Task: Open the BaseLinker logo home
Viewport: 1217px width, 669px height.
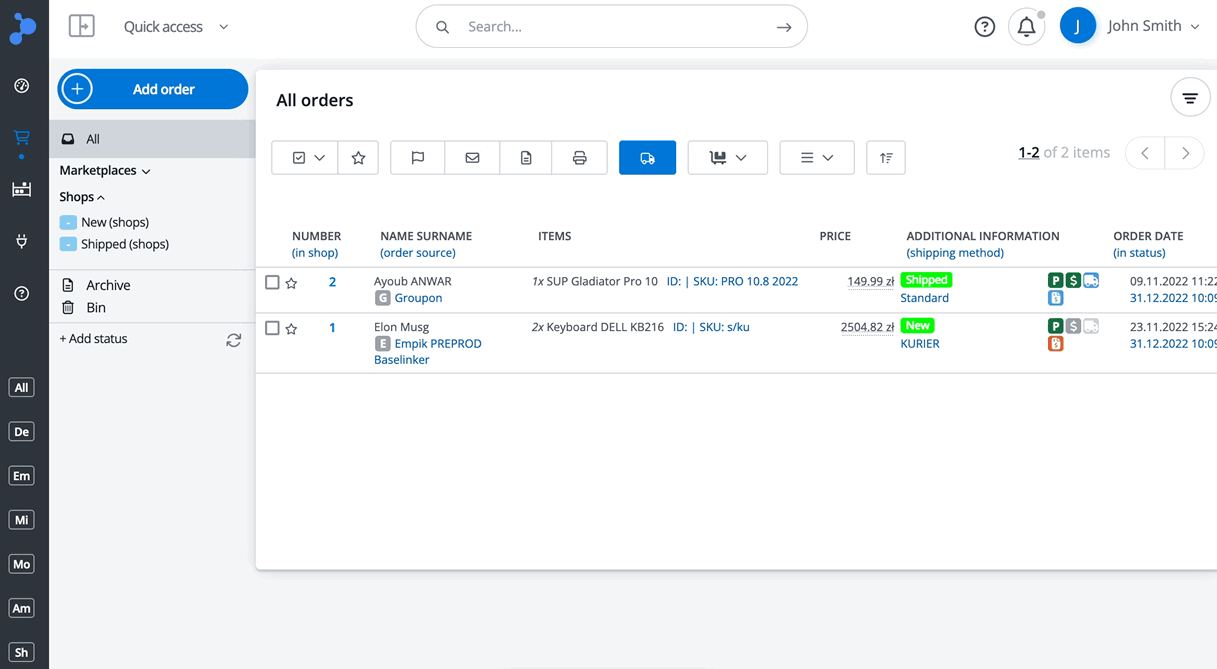Action: pos(22,27)
